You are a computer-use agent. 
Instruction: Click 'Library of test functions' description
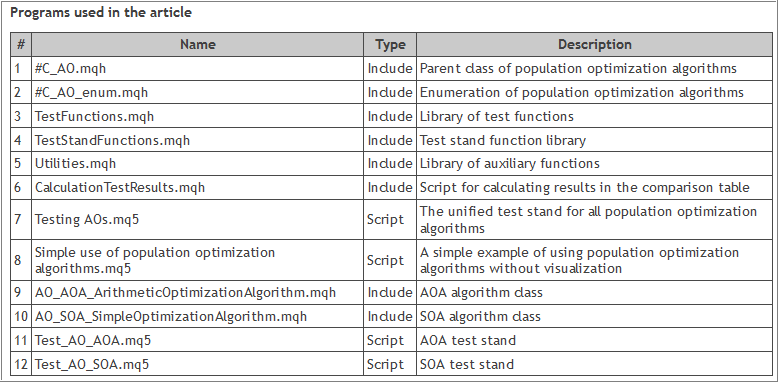coord(497,116)
